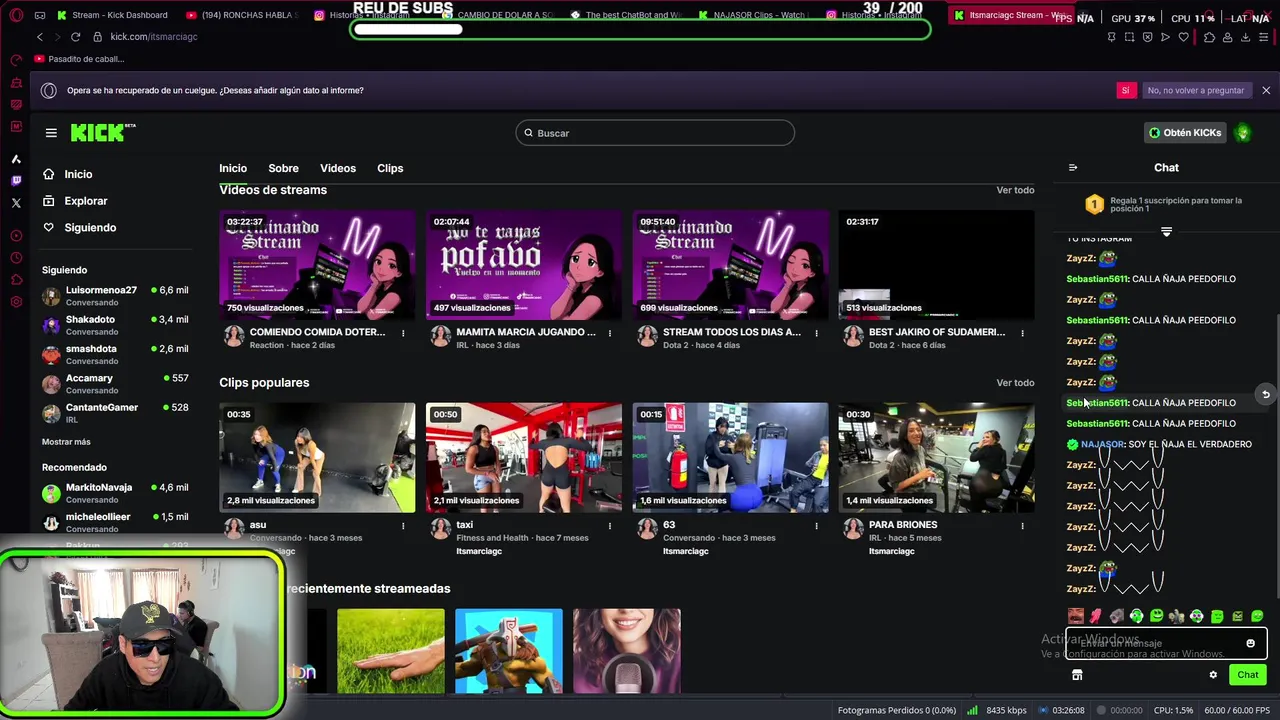This screenshot has width=1280, height=720.
Task: Open options menu for STREAM TODOS LOS DIAS
Action: [x=816, y=333]
